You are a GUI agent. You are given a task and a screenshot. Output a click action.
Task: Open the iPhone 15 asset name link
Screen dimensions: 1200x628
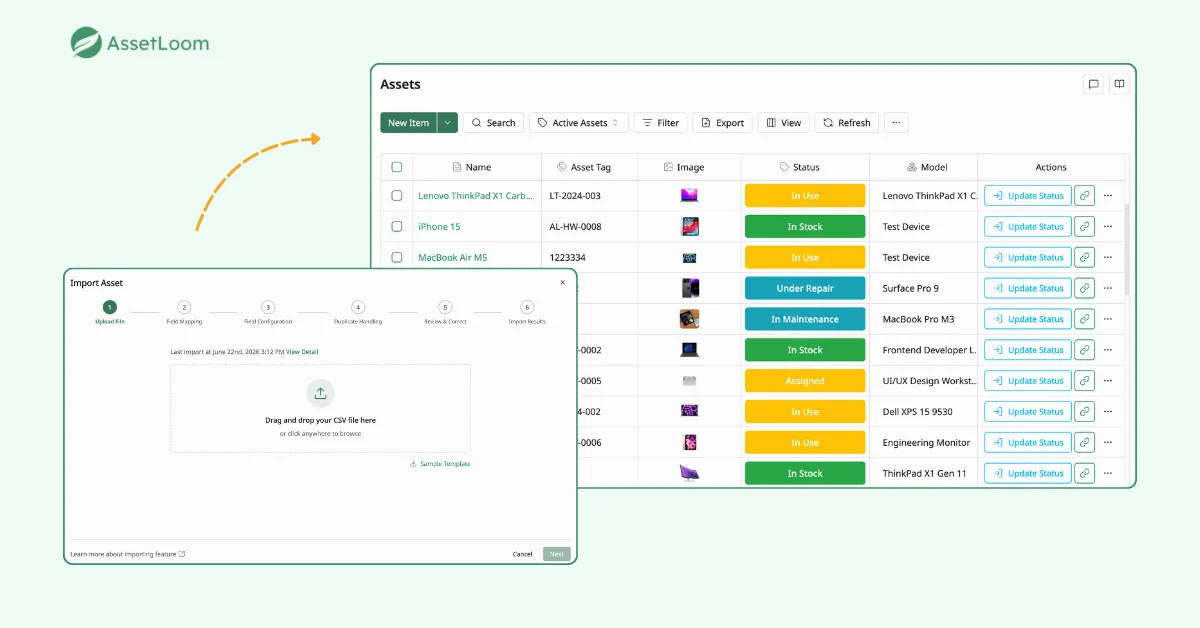coord(439,227)
